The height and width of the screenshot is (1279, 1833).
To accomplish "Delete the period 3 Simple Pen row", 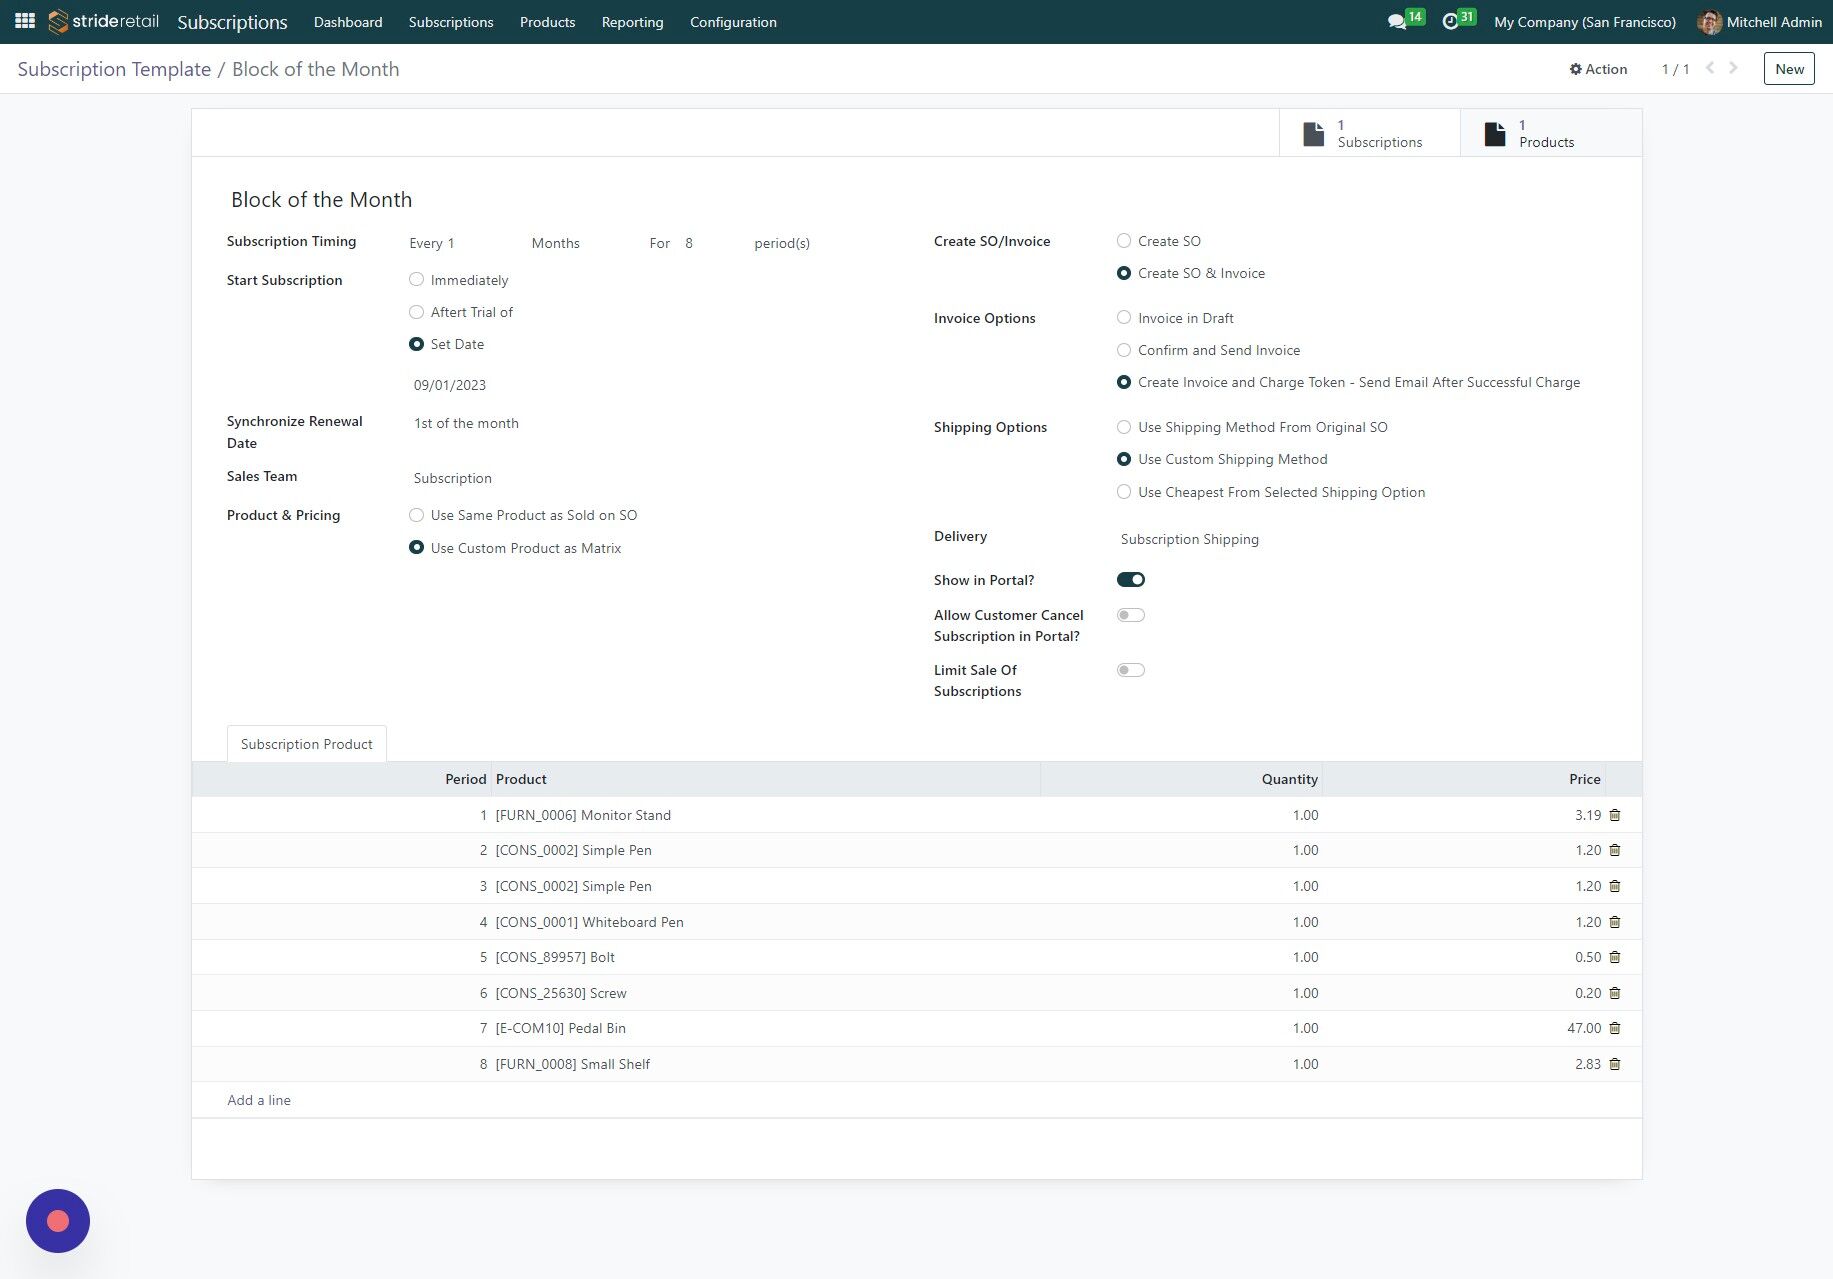I will click(1615, 886).
